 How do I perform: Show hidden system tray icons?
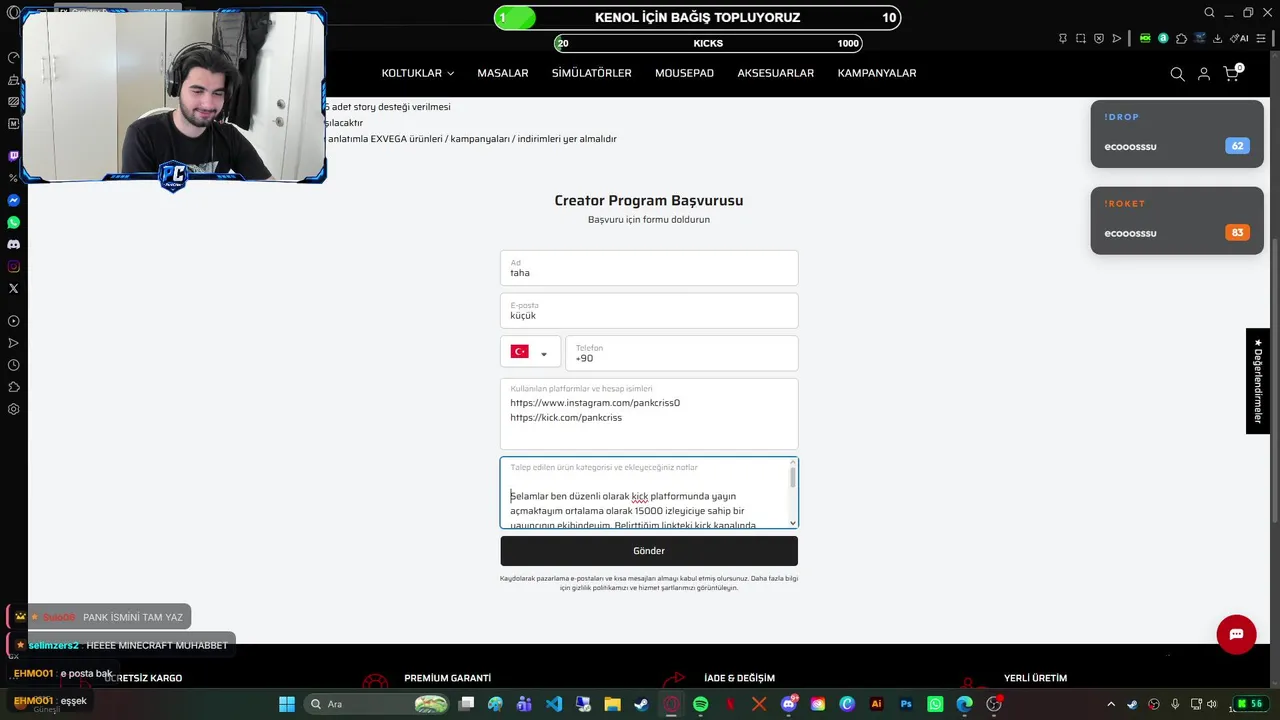(1111, 704)
